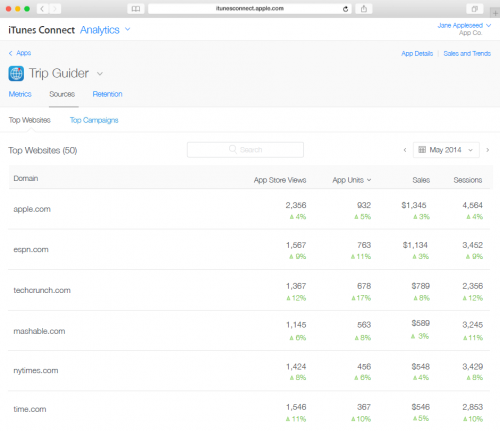Open the Safari share icon
Viewport: 500px width, 431px height.
point(364,9)
